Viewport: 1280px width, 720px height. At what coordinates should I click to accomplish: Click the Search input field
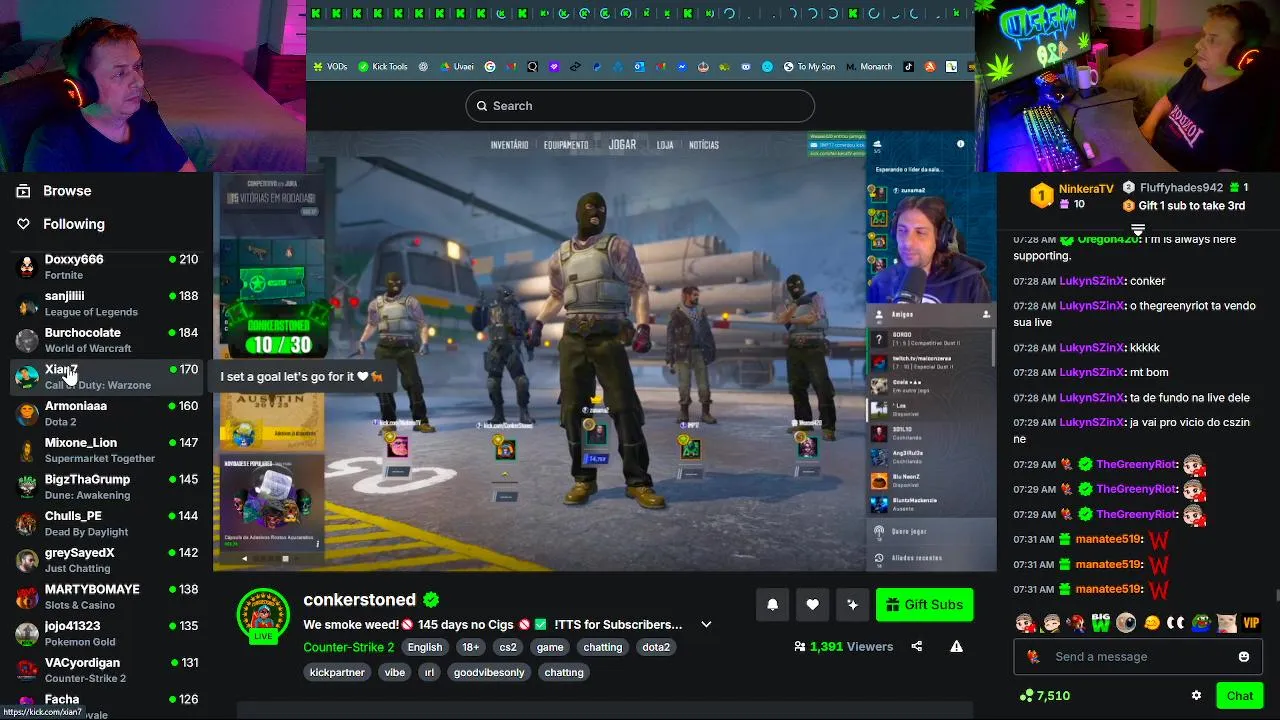click(640, 106)
